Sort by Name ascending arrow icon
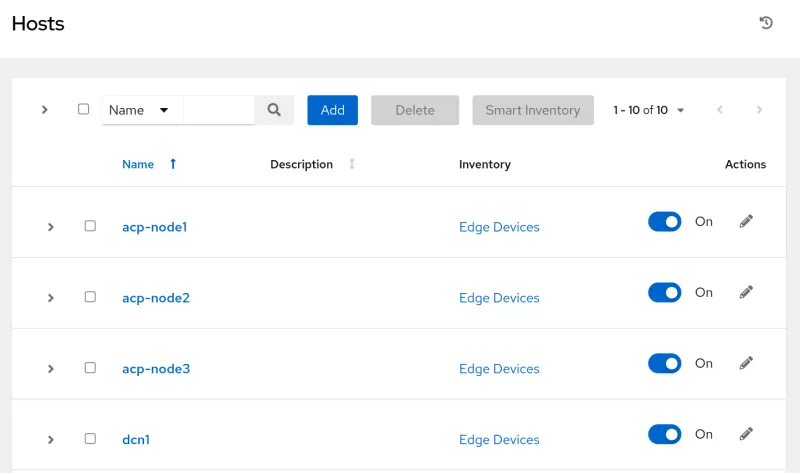Viewport: 800px width, 473px height. click(173, 164)
